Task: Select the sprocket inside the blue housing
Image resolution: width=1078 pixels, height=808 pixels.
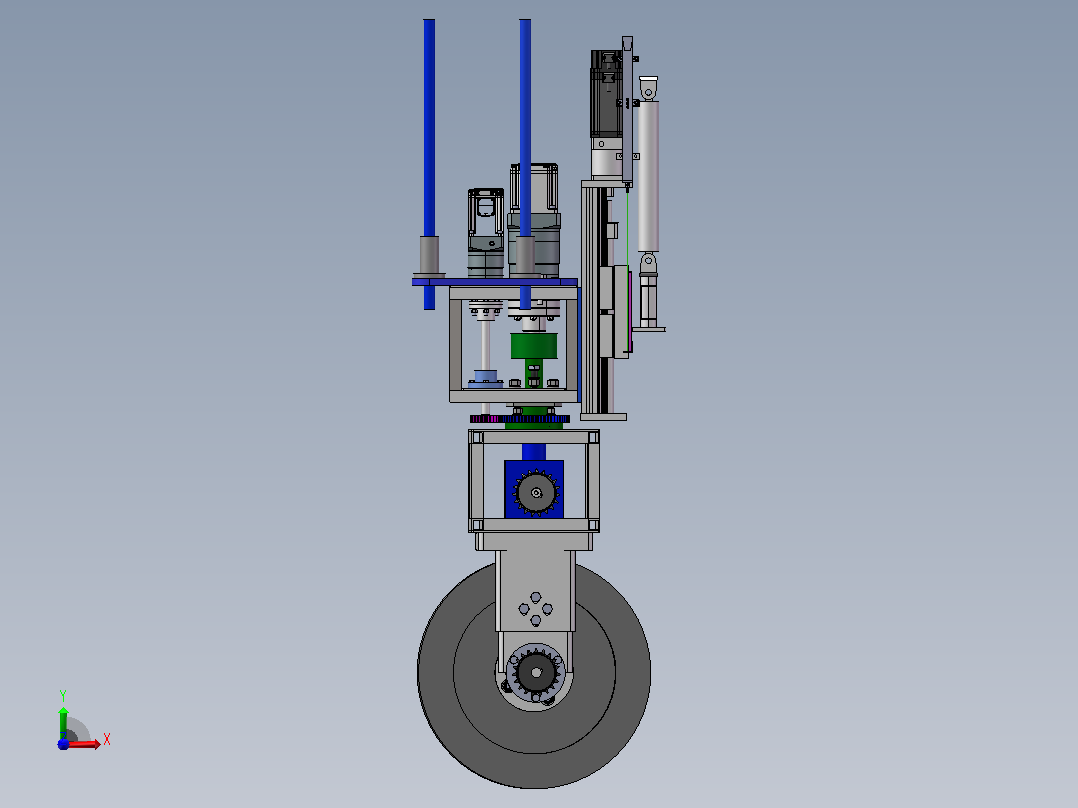Action: (x=536, y=492)
